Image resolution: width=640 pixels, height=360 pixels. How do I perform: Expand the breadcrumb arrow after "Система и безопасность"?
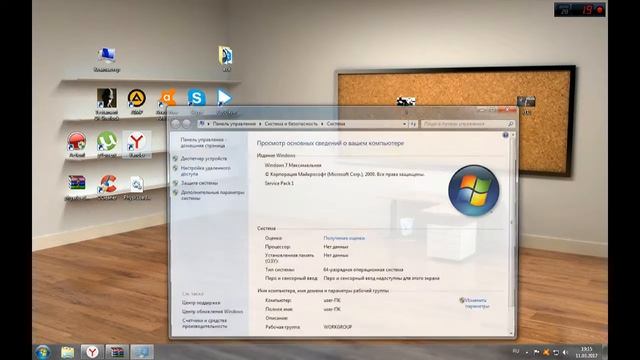(322, 124)
